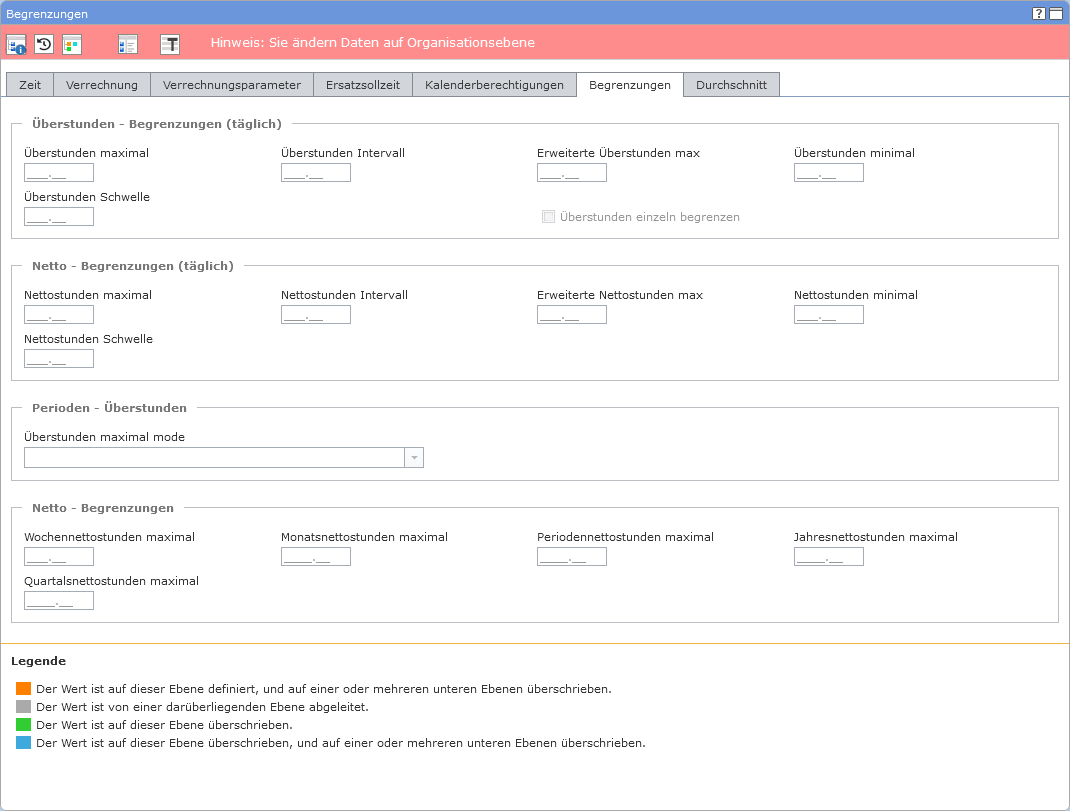The width and height of the screenshot is (1070, 811).
Task: Open help via the question mark icon
Action: (x=1039, y=14)
